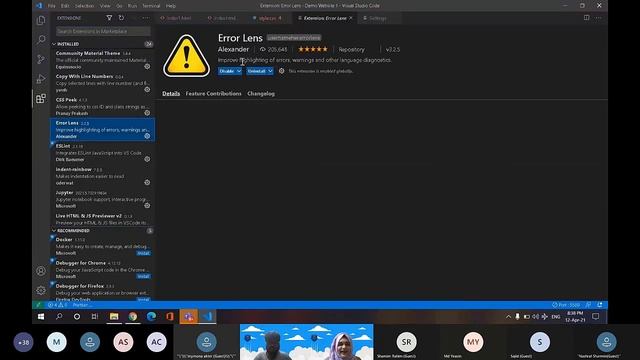Viewport: 640px width, 360px height.
Task: Open the Windows Start menu
Action: (x=41, y=316)
